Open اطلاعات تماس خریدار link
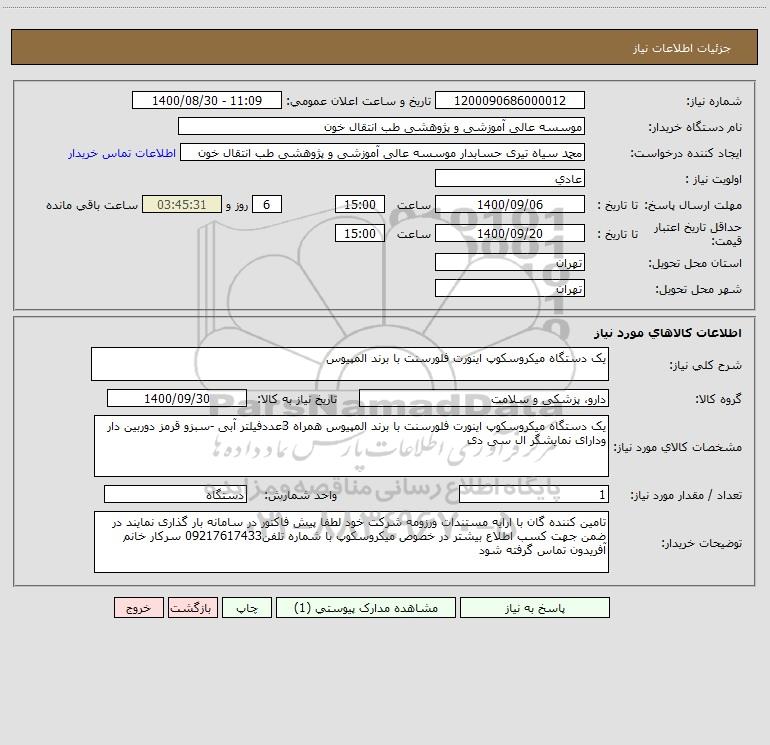This screenshot has width=770, height=745. (122, 153)
